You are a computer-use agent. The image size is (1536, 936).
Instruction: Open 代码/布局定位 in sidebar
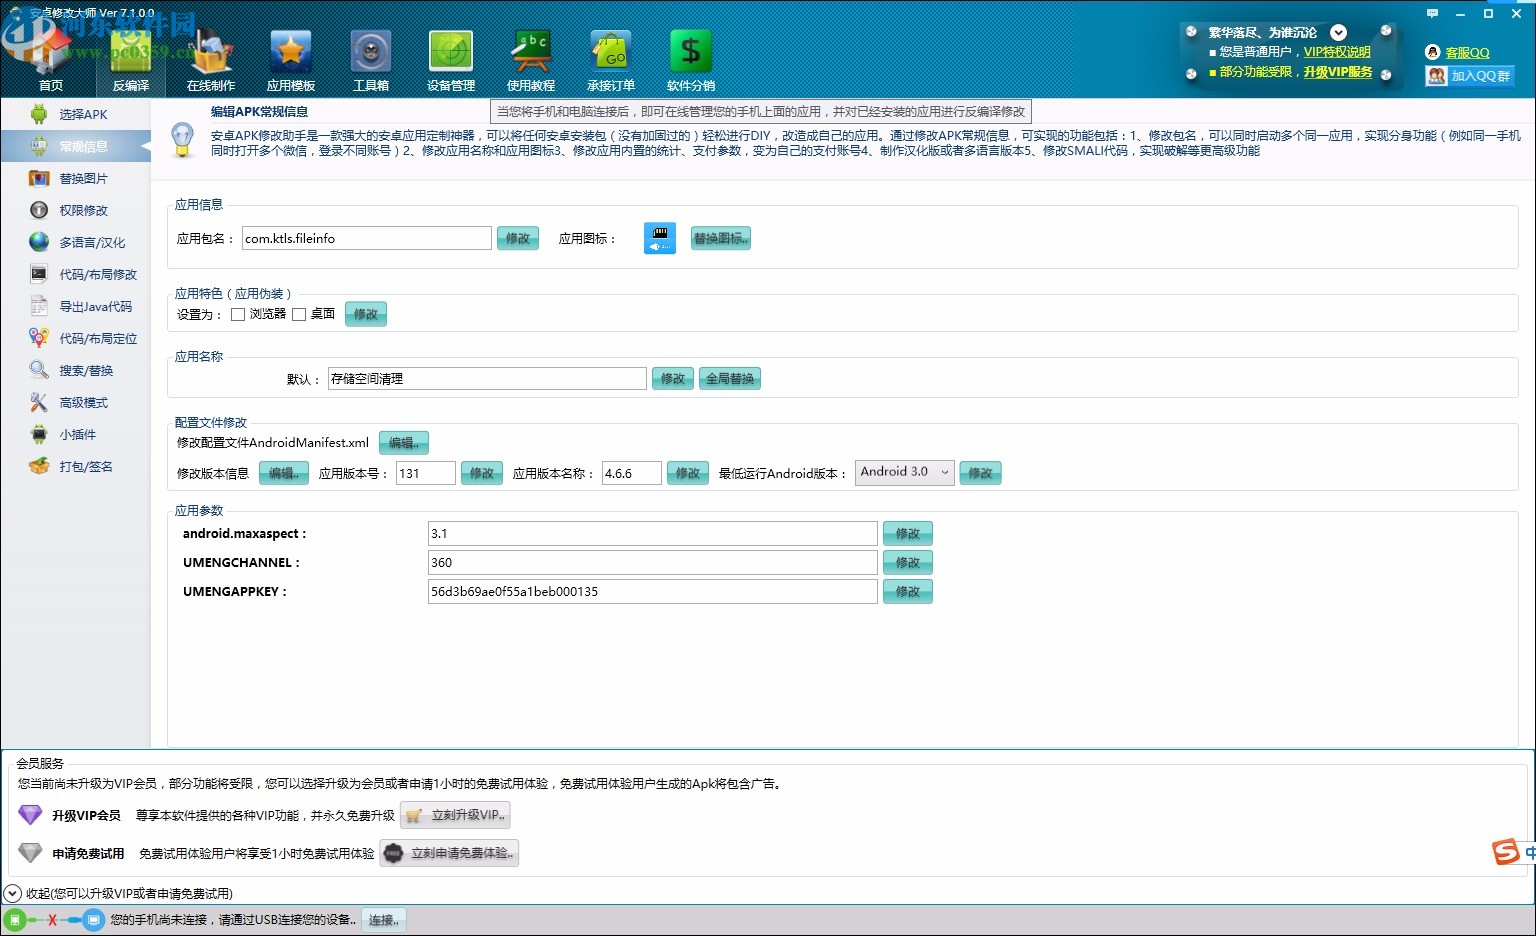76,338
